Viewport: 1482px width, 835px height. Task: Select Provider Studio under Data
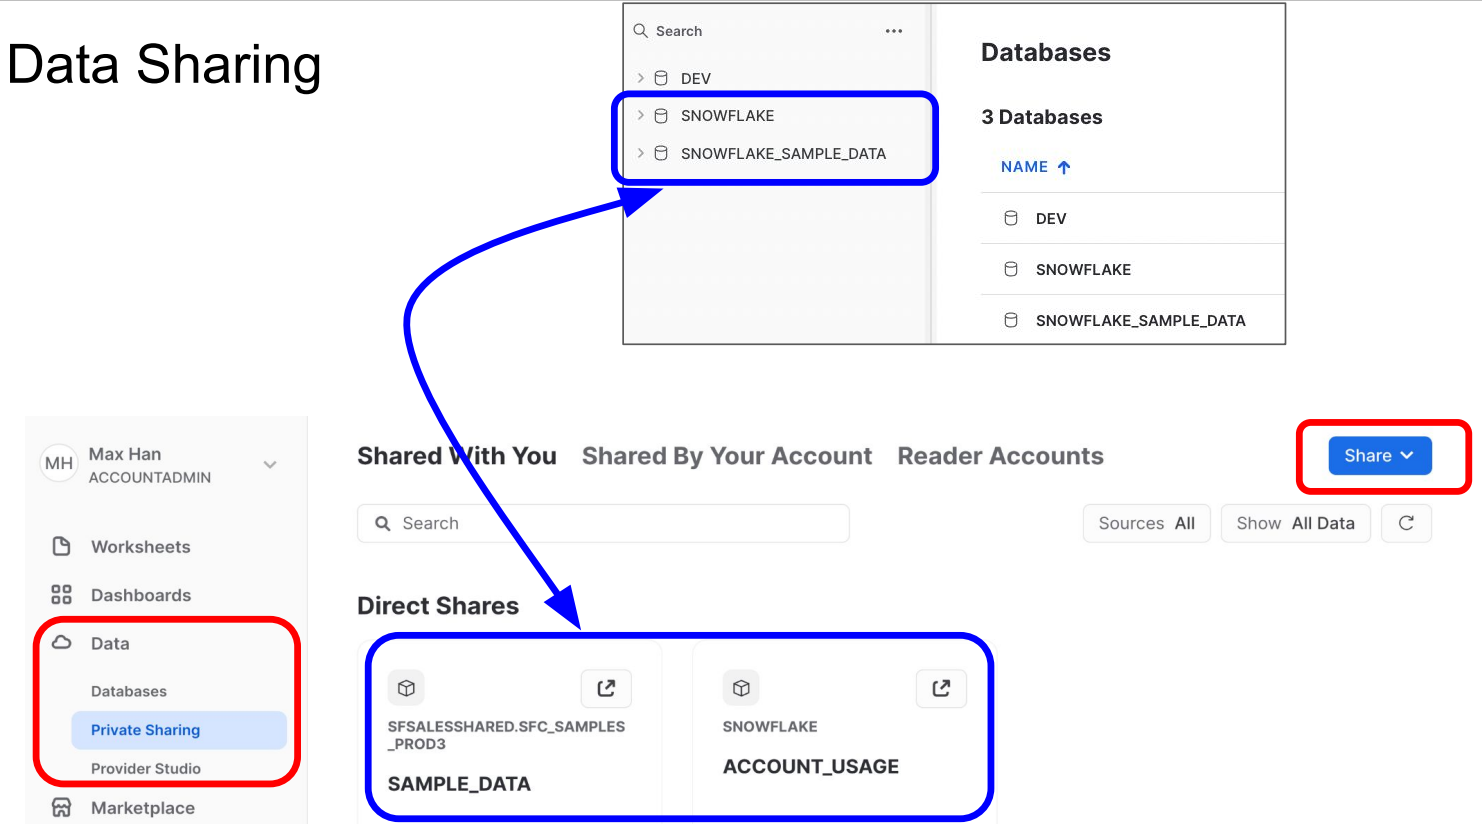(146, 768)
